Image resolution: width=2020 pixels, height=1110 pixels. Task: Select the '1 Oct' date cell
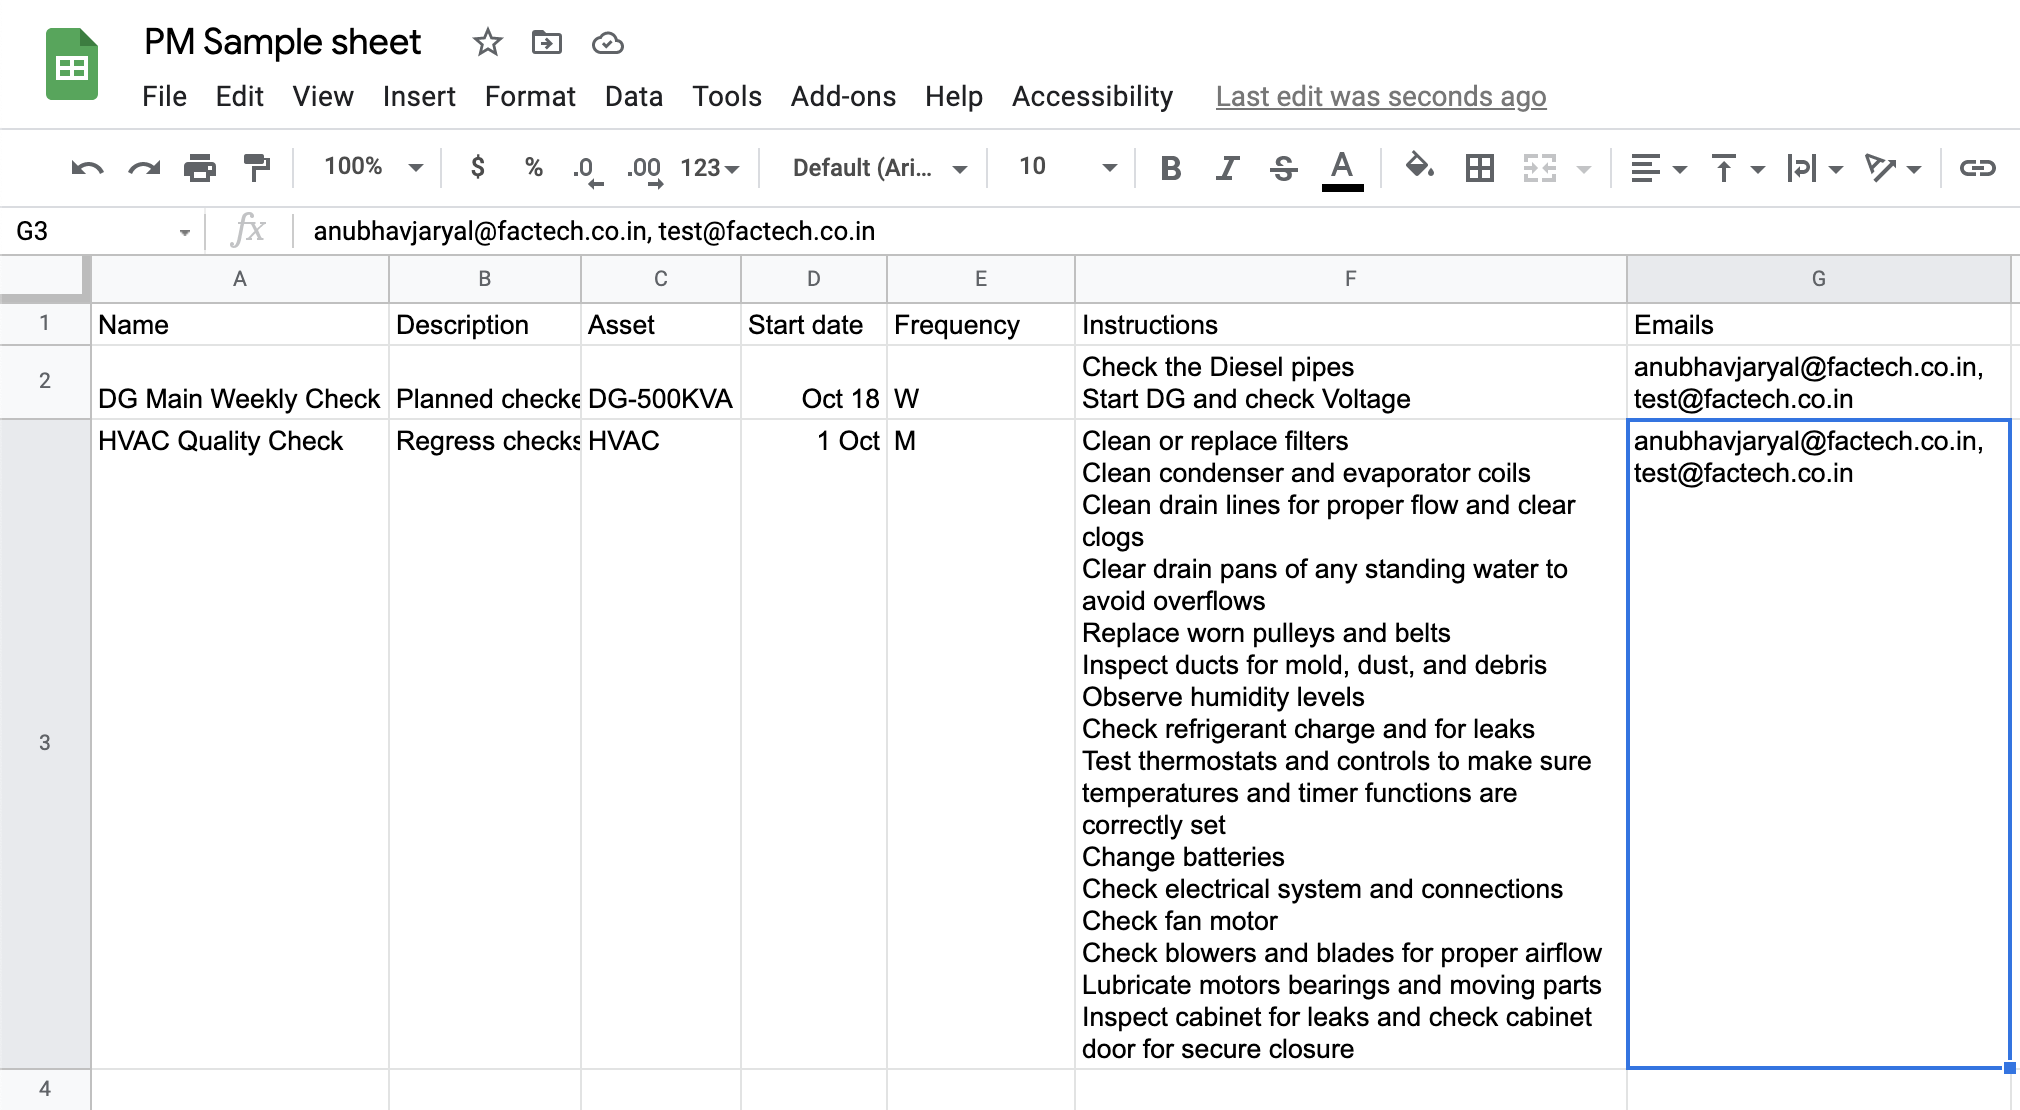(814, 744)
